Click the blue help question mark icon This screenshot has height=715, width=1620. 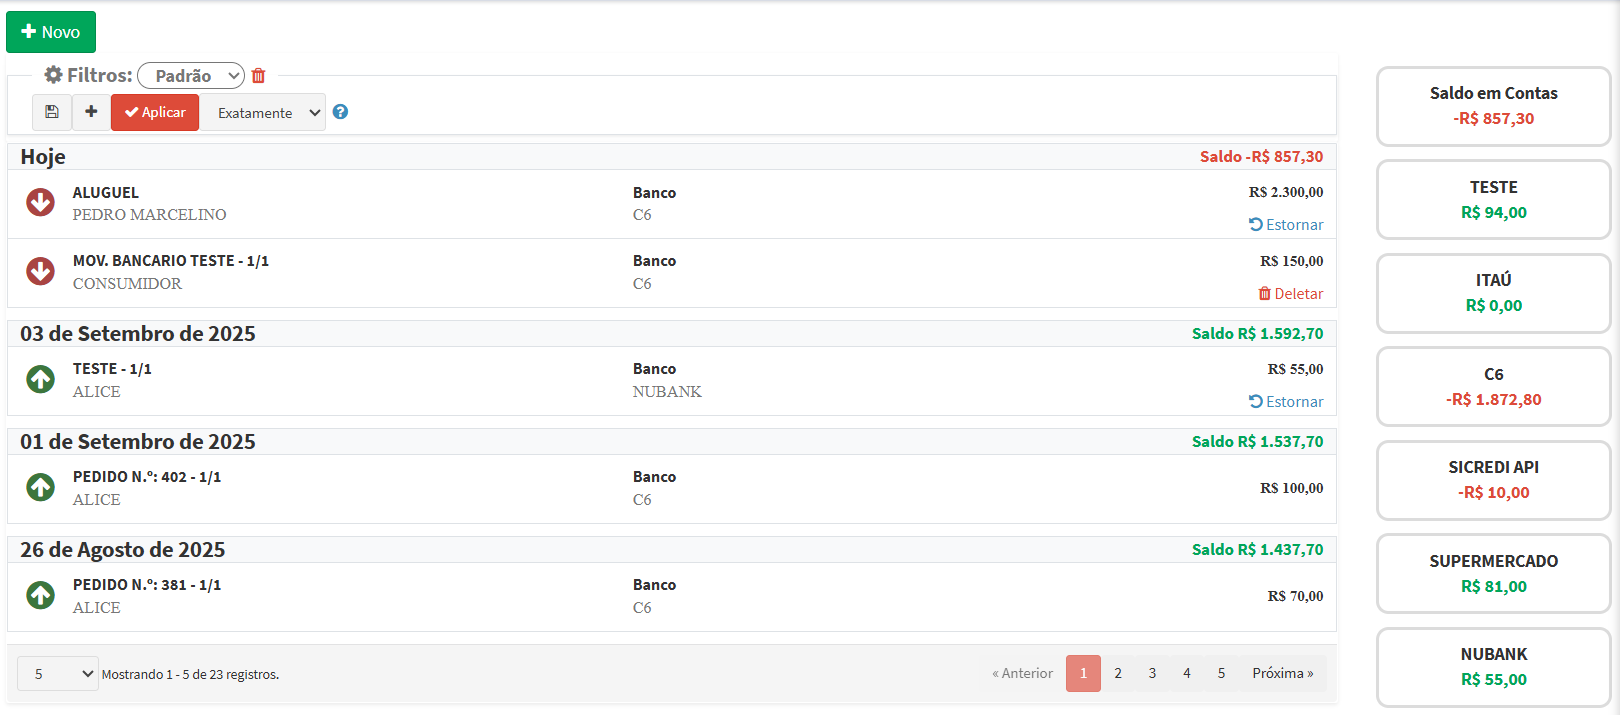[340, 112]
